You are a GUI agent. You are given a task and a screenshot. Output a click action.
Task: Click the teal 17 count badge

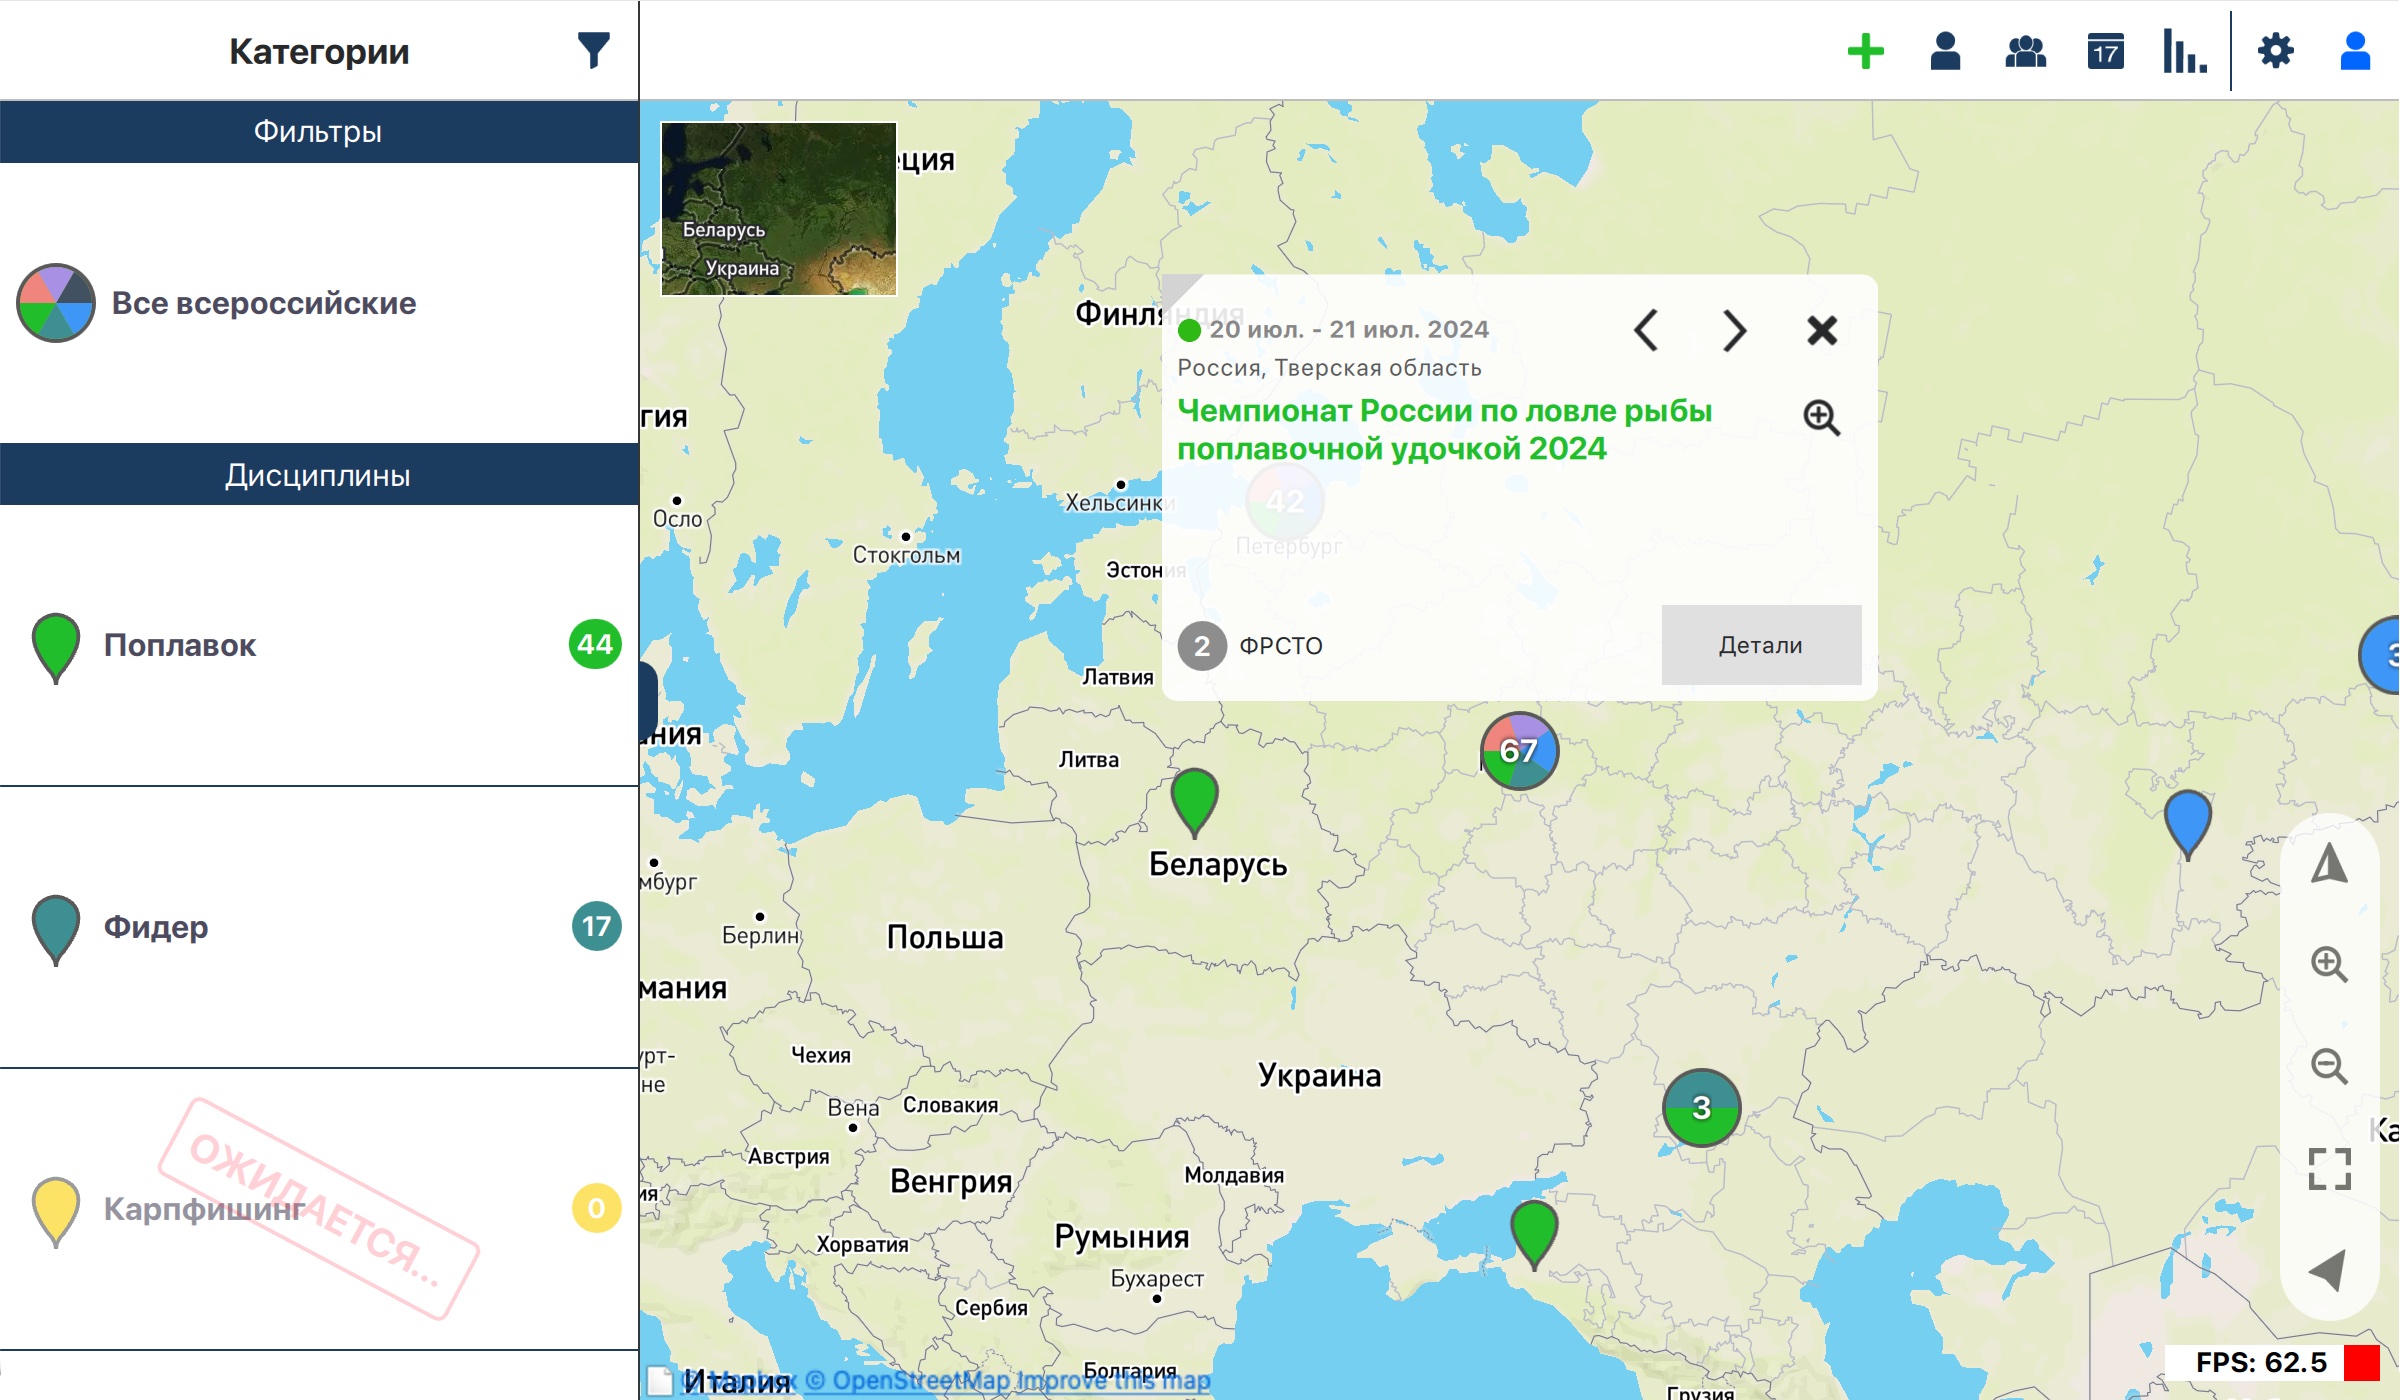(596, 927)
